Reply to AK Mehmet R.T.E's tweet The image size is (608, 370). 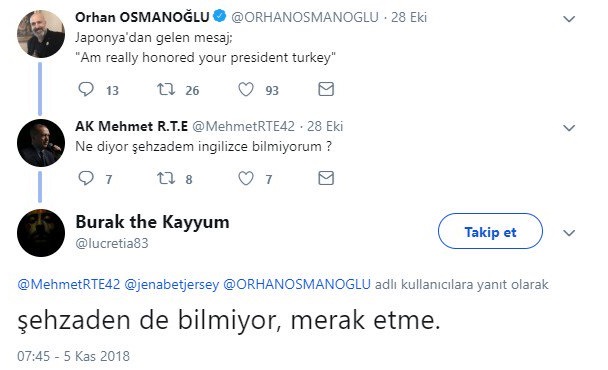click(x=86, y=178)
